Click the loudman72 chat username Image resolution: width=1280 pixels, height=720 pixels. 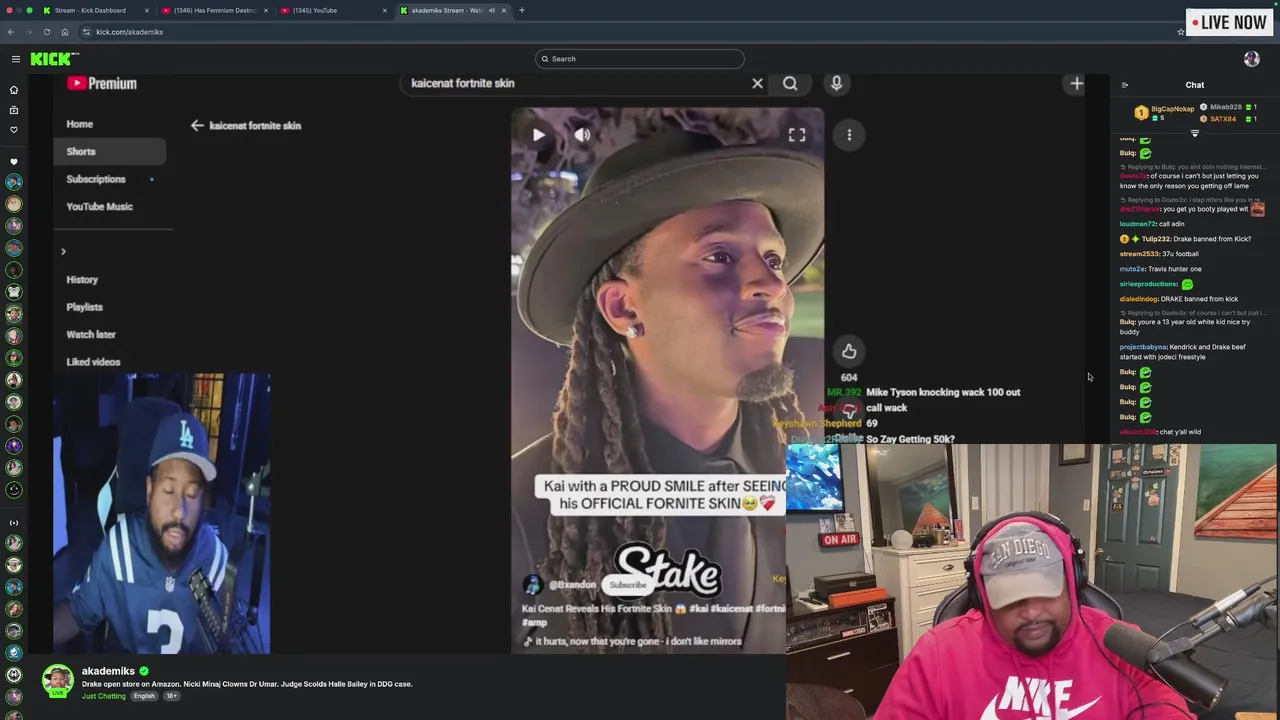point(1137,224)
